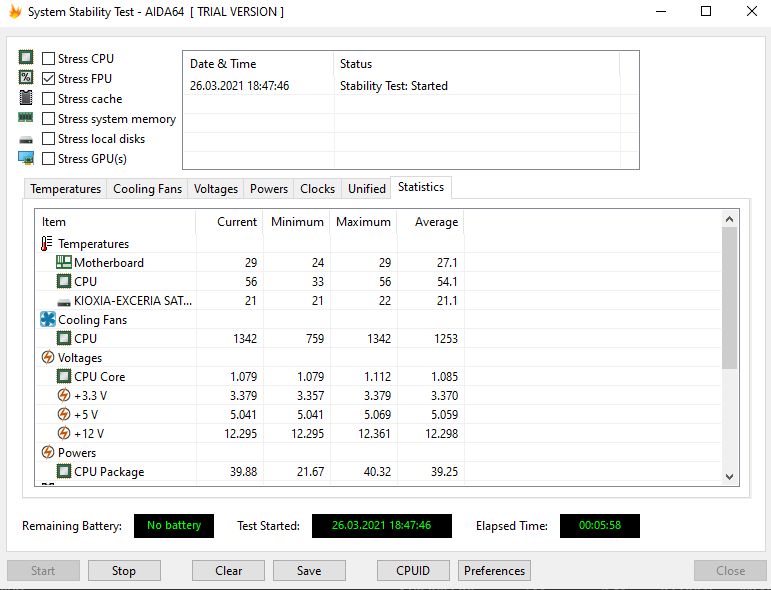This screenshot has height=590, width=771.
Task: Open the Cooling Fans tab
Action: point(148,189)
